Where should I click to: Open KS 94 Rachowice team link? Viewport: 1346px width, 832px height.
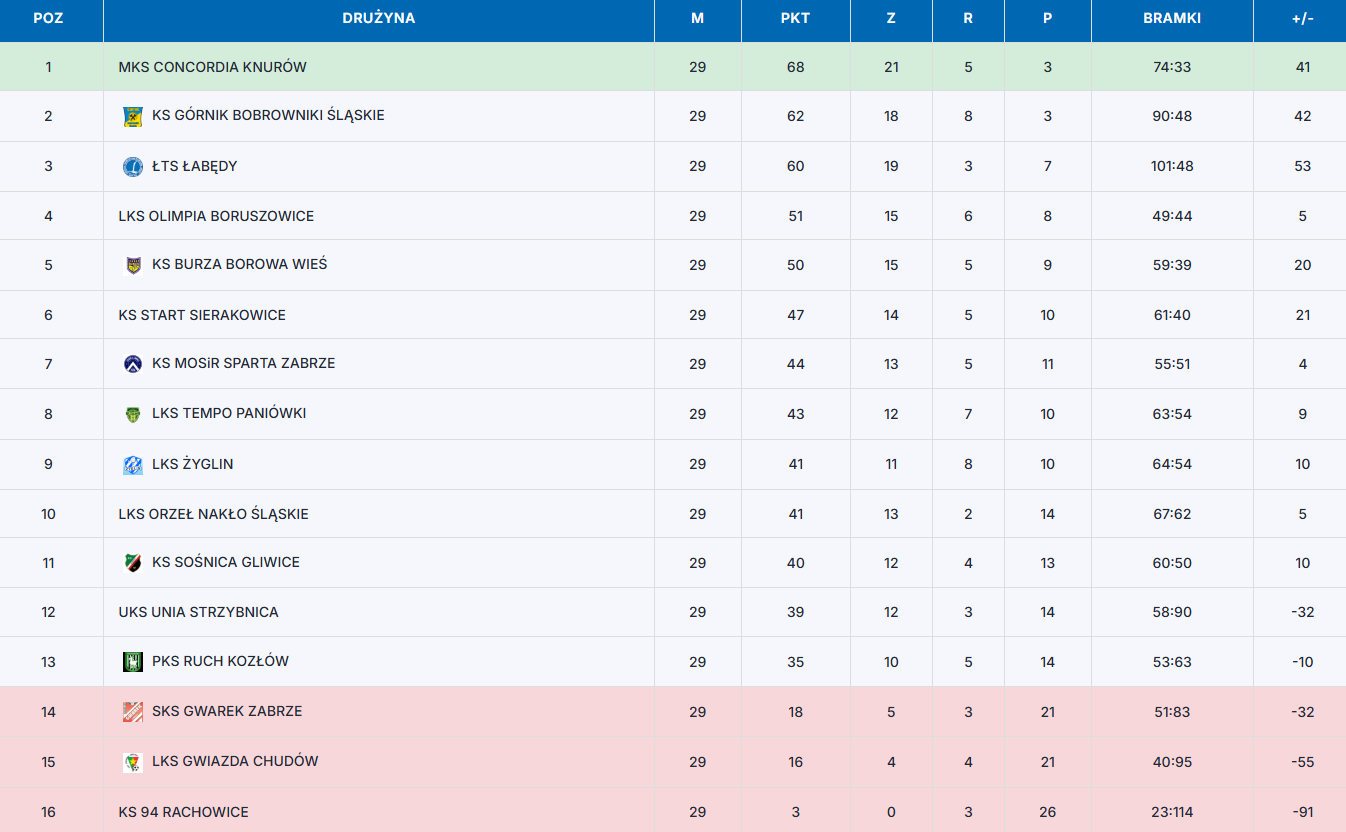click(x=183, y=812)
